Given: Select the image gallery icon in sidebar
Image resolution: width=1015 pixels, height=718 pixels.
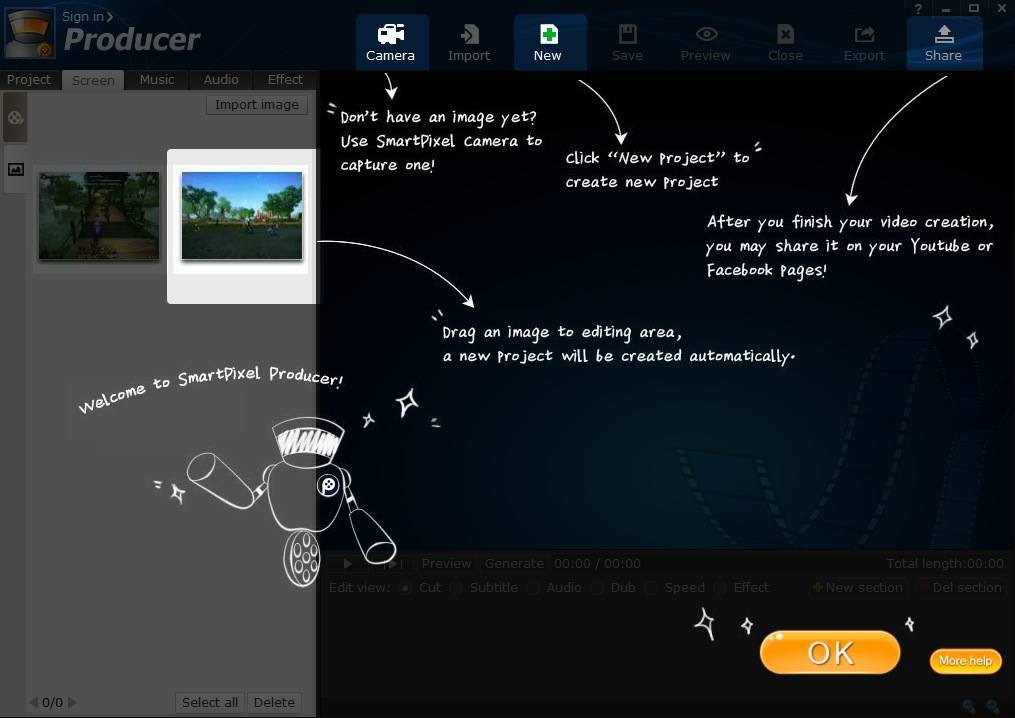Looking at the screenshot, I should 15,169.
